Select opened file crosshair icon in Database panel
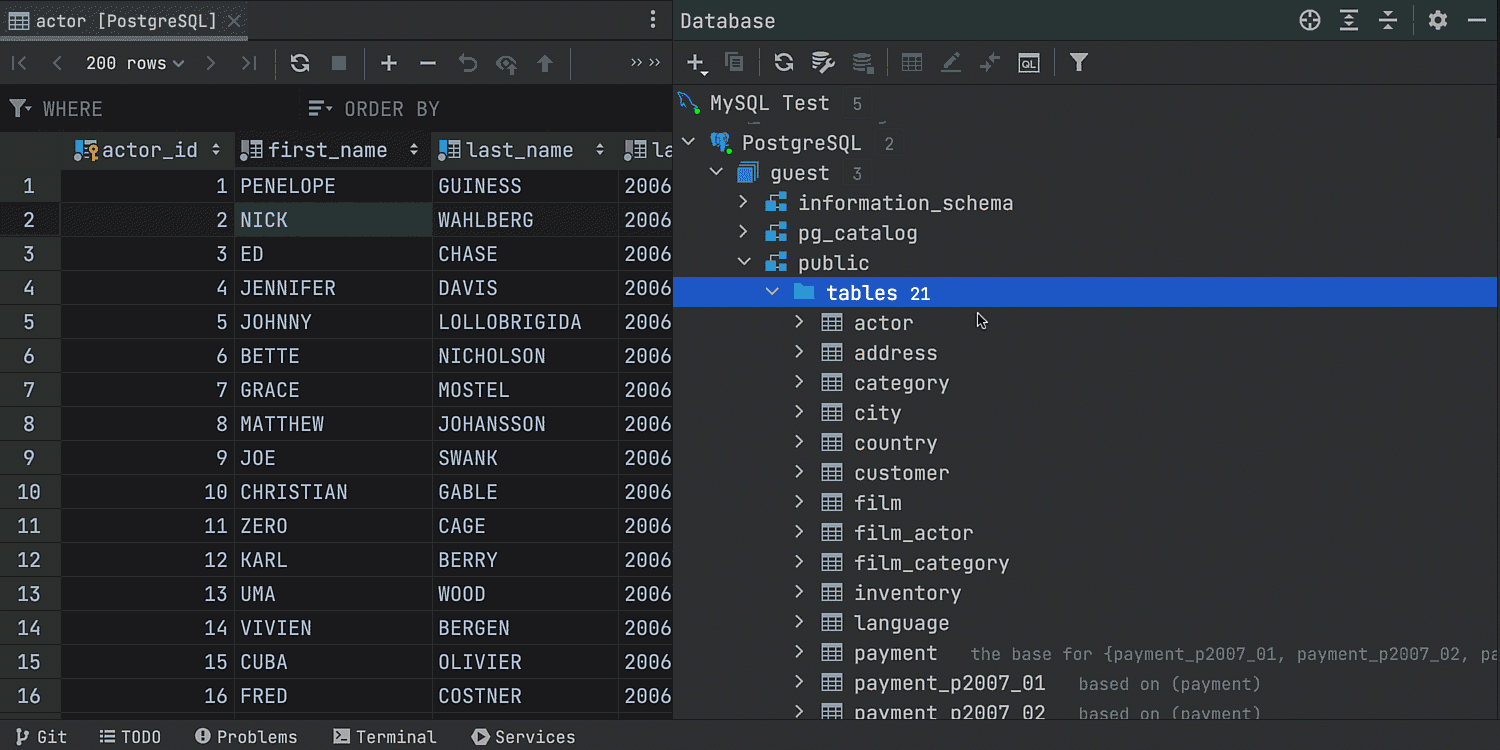1500x750 pixels. pyautogui.click(x=1310, y=20)
